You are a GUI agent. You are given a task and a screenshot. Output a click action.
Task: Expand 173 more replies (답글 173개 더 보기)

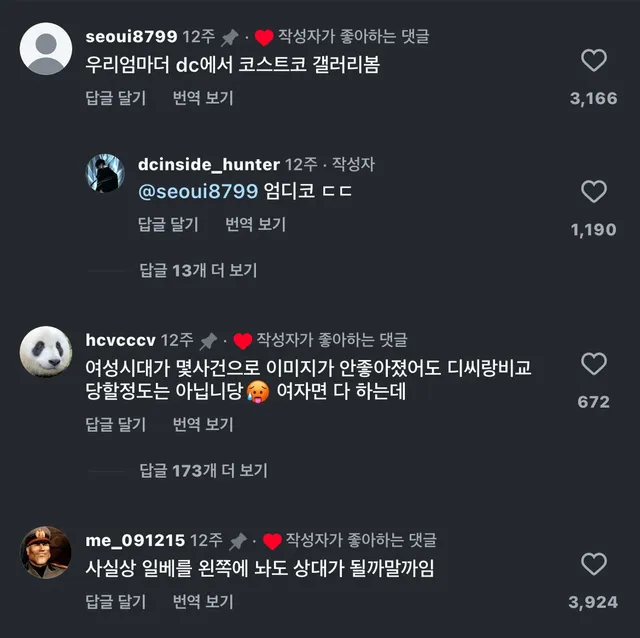(203, 470)
